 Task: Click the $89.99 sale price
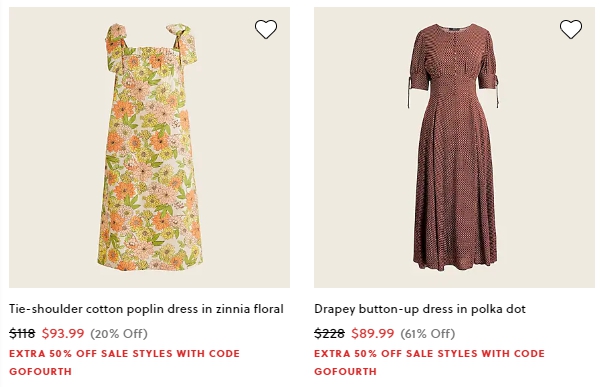pyautogui.click(x=373, y=333)
